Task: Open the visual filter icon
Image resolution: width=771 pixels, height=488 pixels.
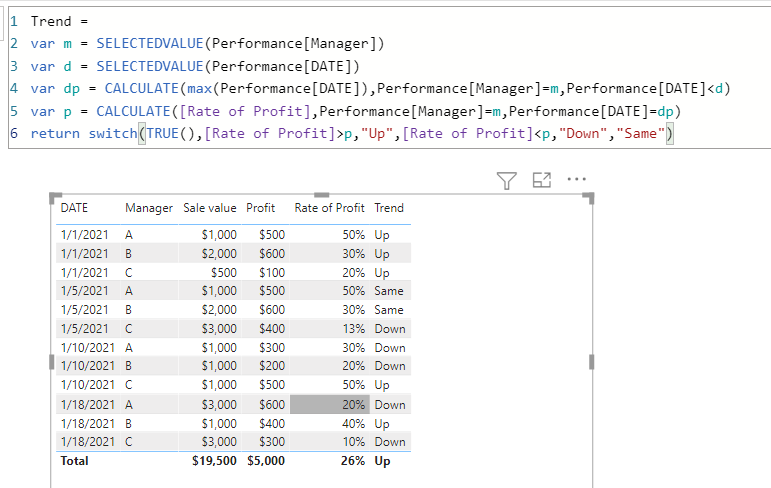Action: (x=506, y=181)
